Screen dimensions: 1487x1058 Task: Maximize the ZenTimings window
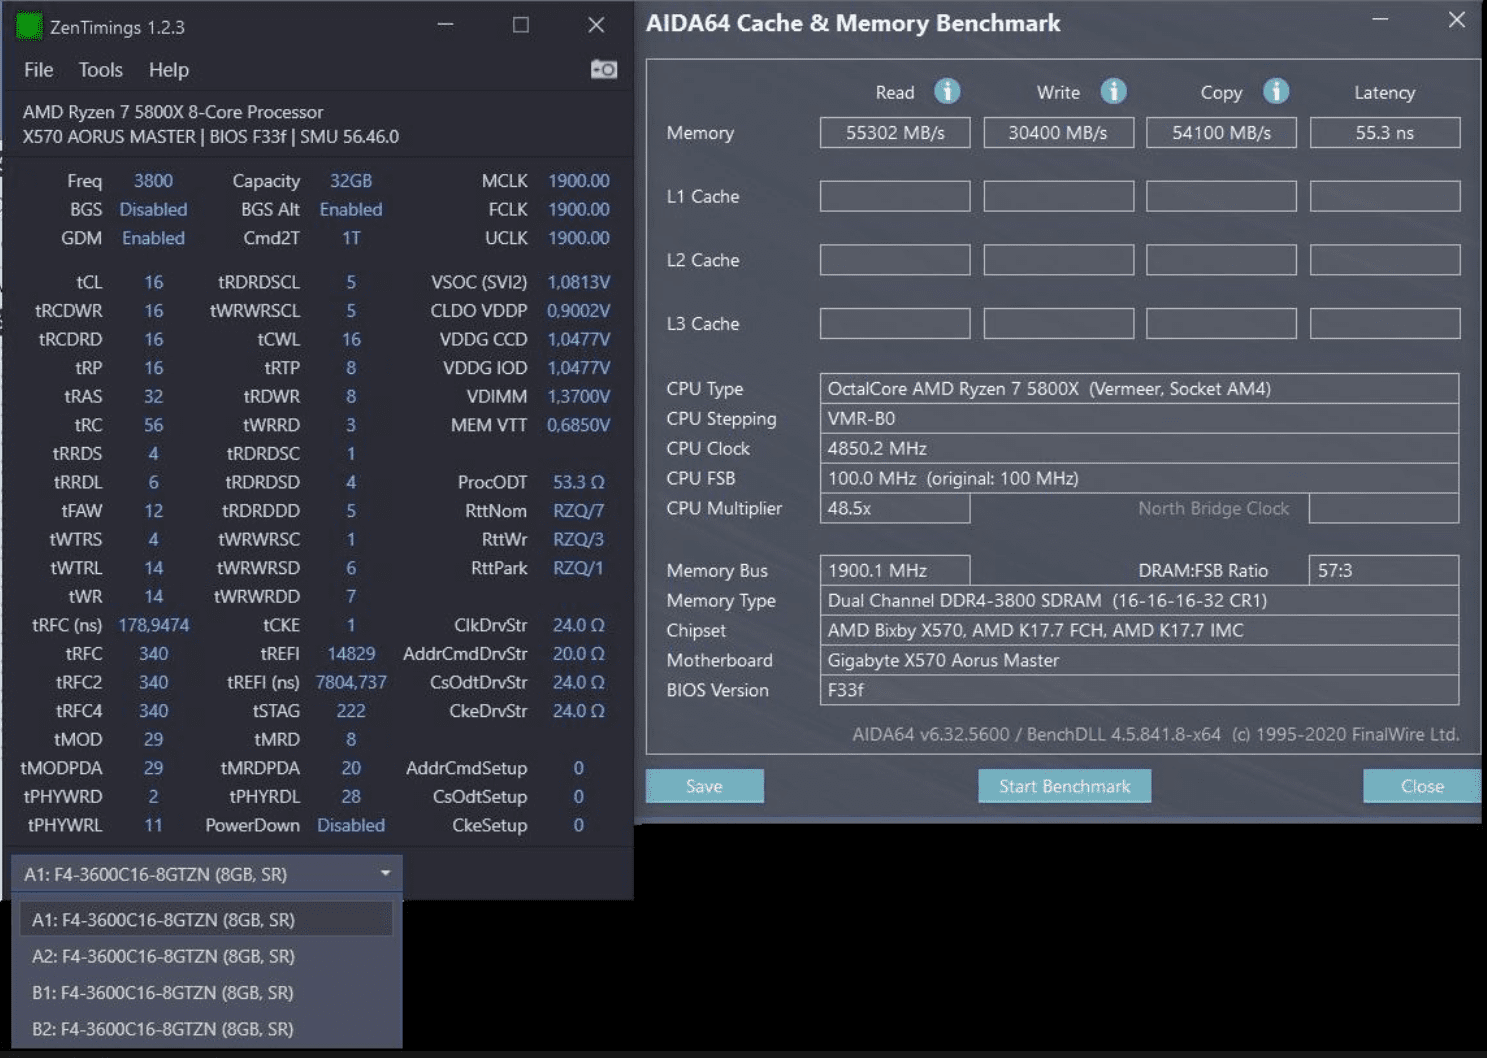click(x=521, y=24)
